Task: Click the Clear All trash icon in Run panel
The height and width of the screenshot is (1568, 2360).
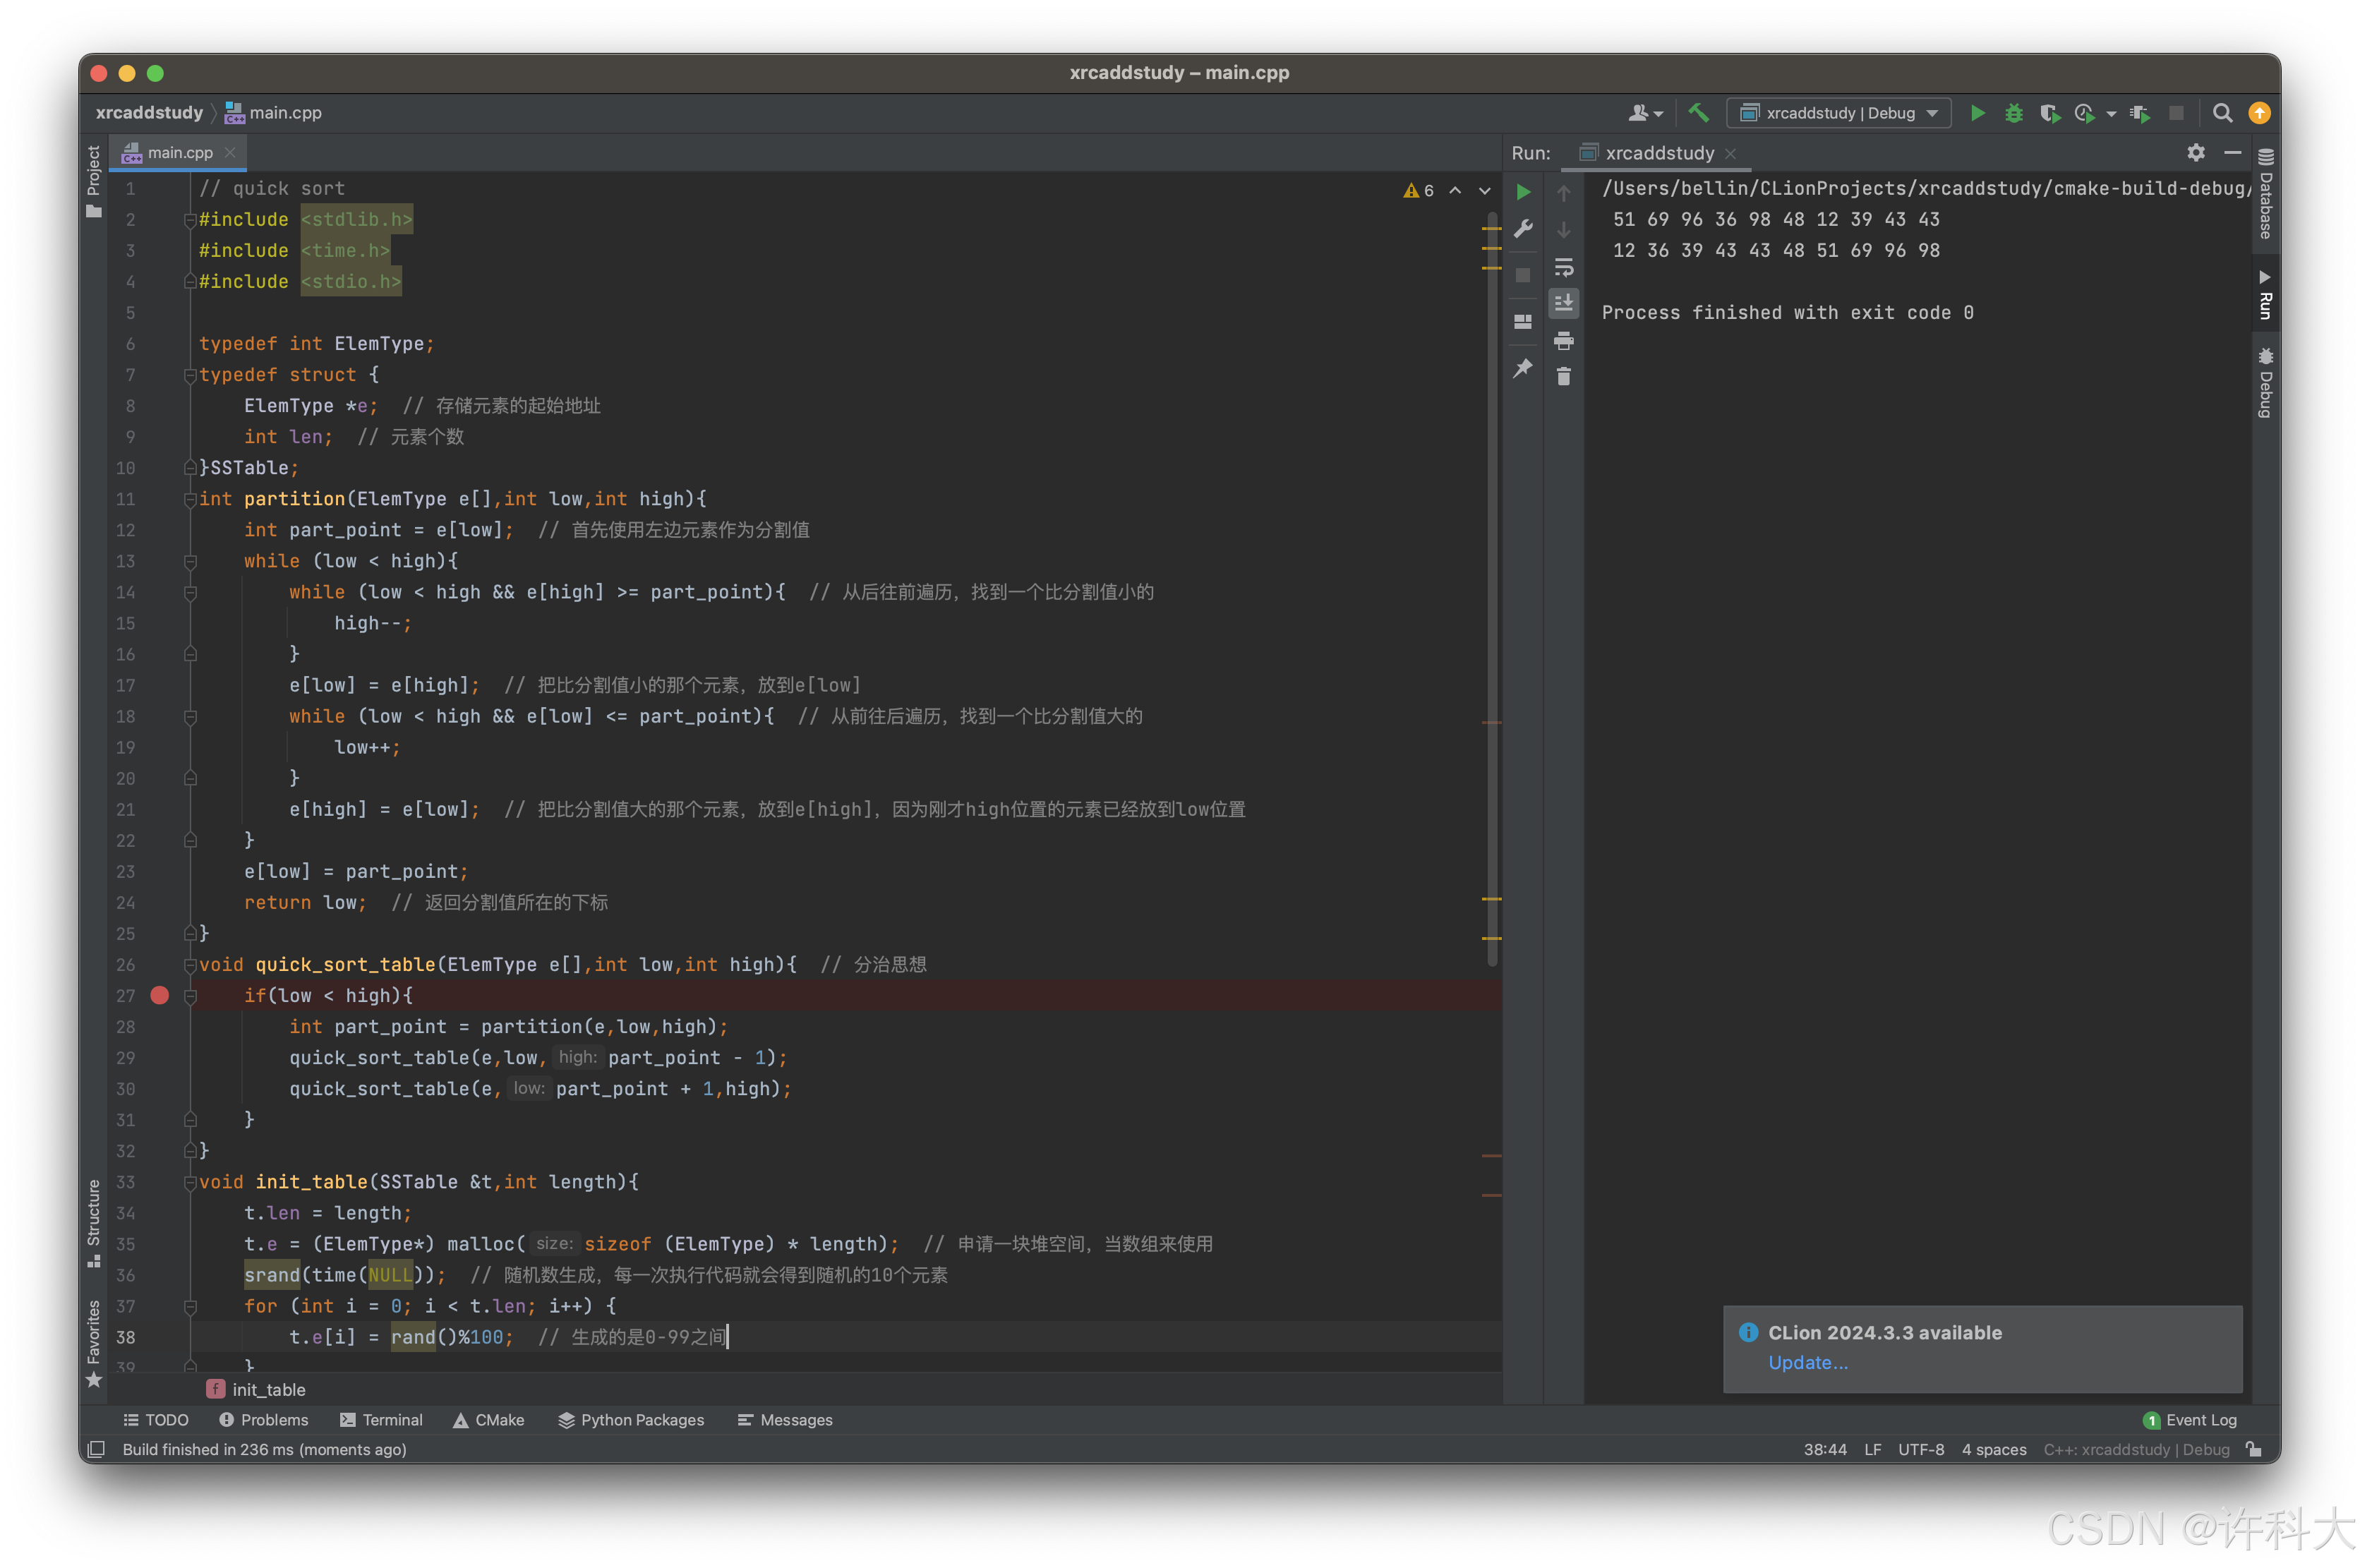Action: pos(1564,377)
